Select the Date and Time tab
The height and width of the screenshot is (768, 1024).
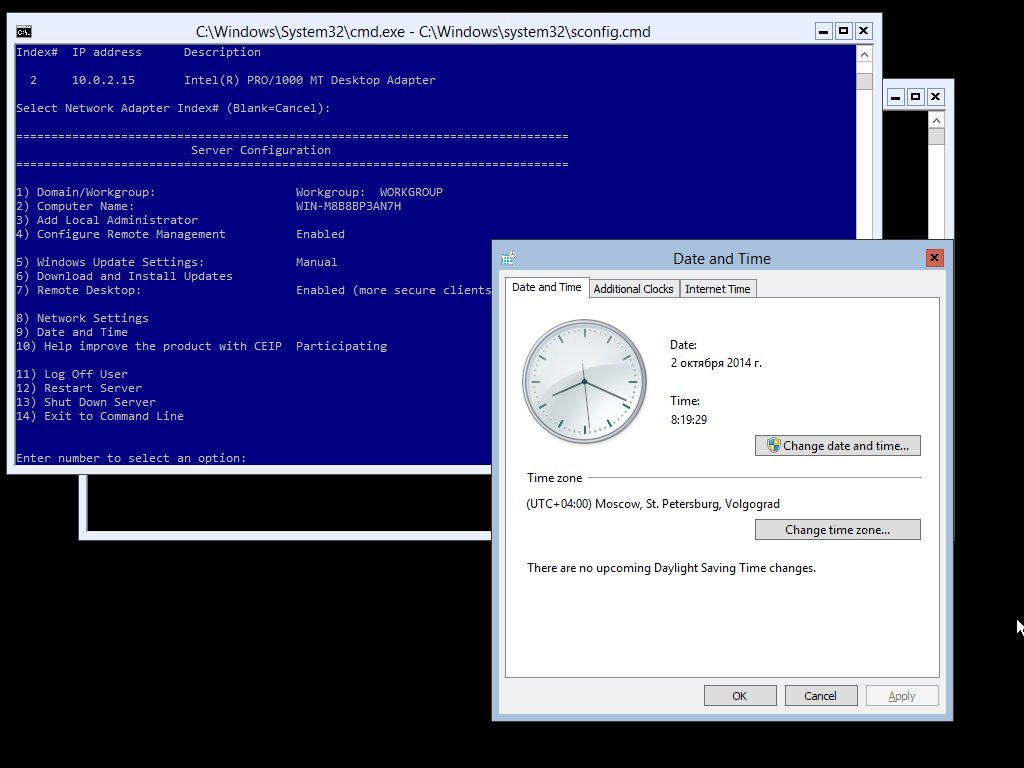[547, 287]
